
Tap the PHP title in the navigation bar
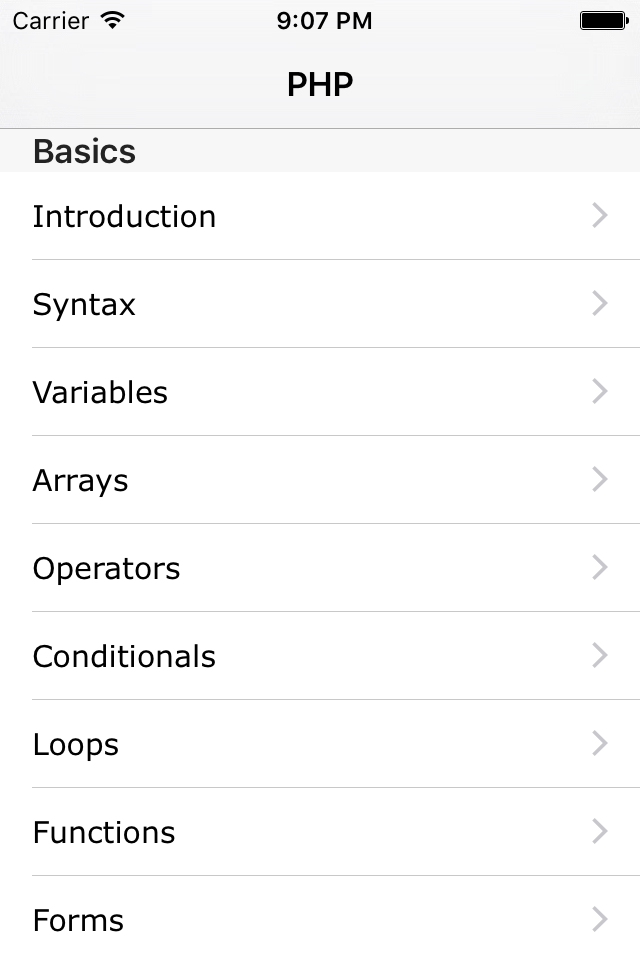pos(320,84)
